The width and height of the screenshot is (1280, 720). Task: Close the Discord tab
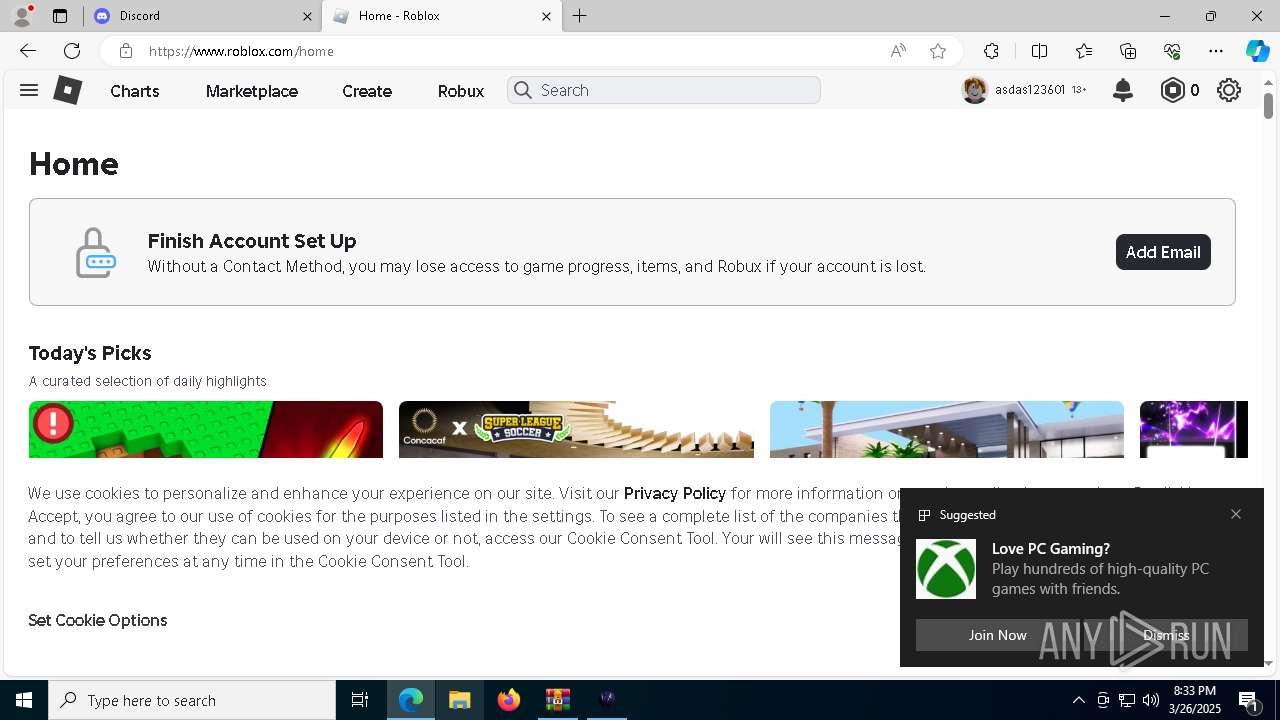point(307,16)
